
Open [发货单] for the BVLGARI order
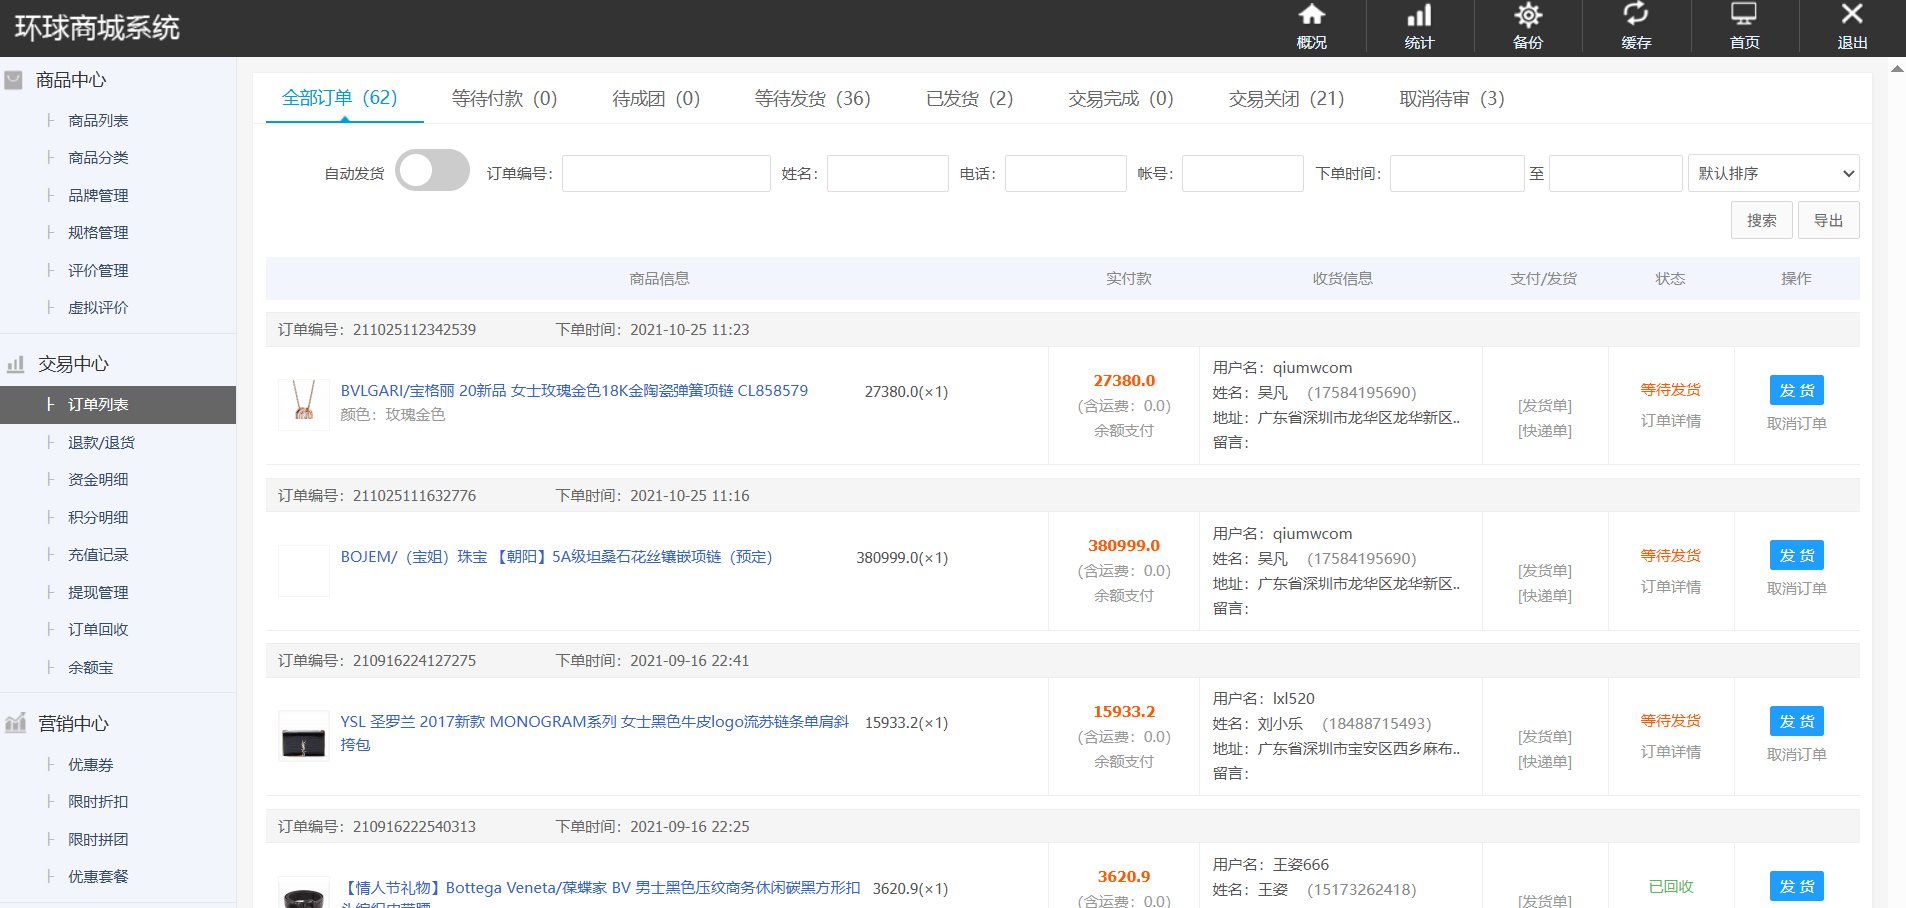(1545, 405)
